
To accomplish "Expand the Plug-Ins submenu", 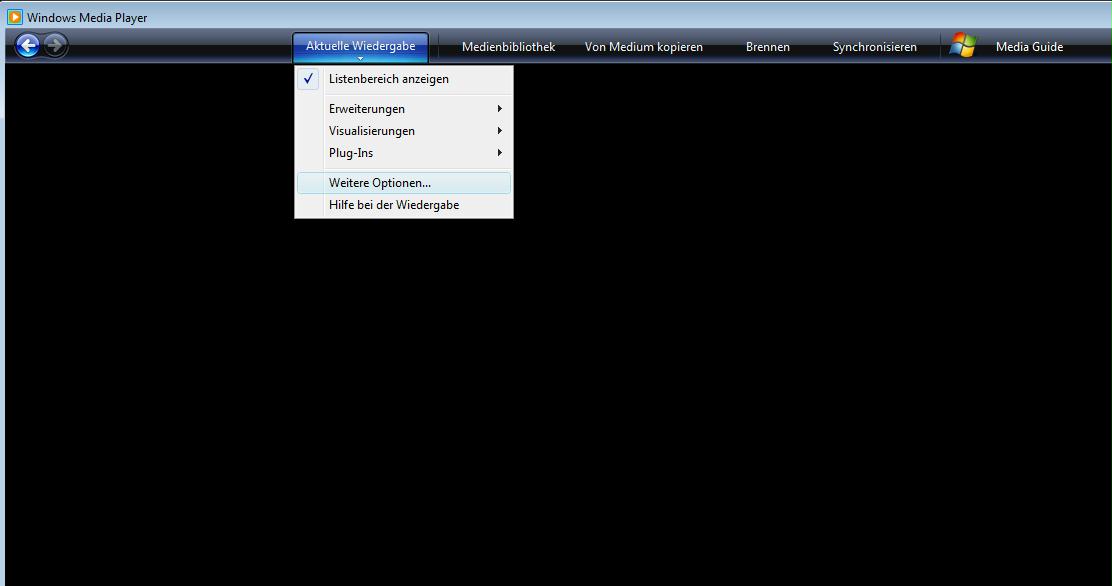I will (404, 153).
